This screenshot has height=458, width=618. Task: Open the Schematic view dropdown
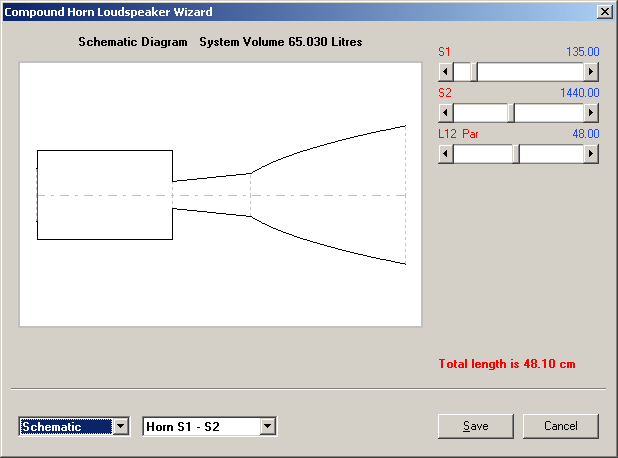pos(121,426)
